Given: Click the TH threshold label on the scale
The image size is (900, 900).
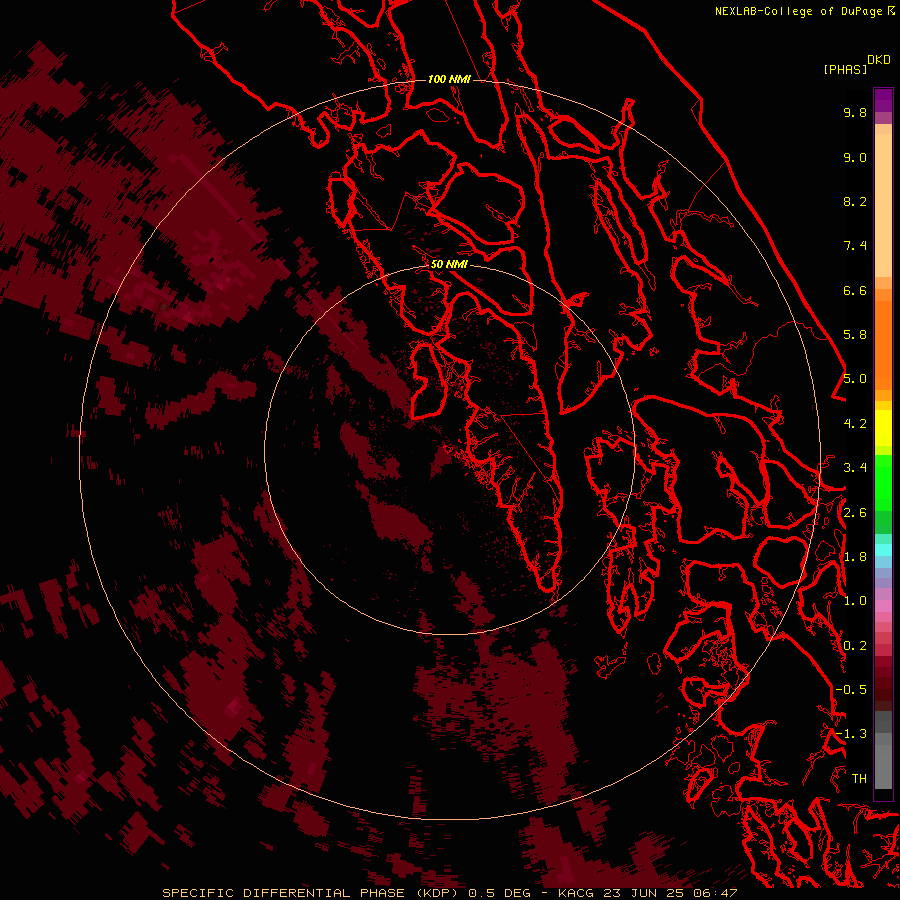Looking at the screenshot, I should click(x=859, y=779).
